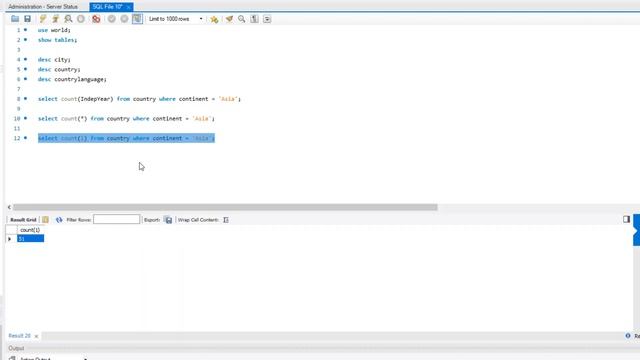Open a SQL script file
The width and height of the screenshot is (640, 360).
[x=15, y=19]
